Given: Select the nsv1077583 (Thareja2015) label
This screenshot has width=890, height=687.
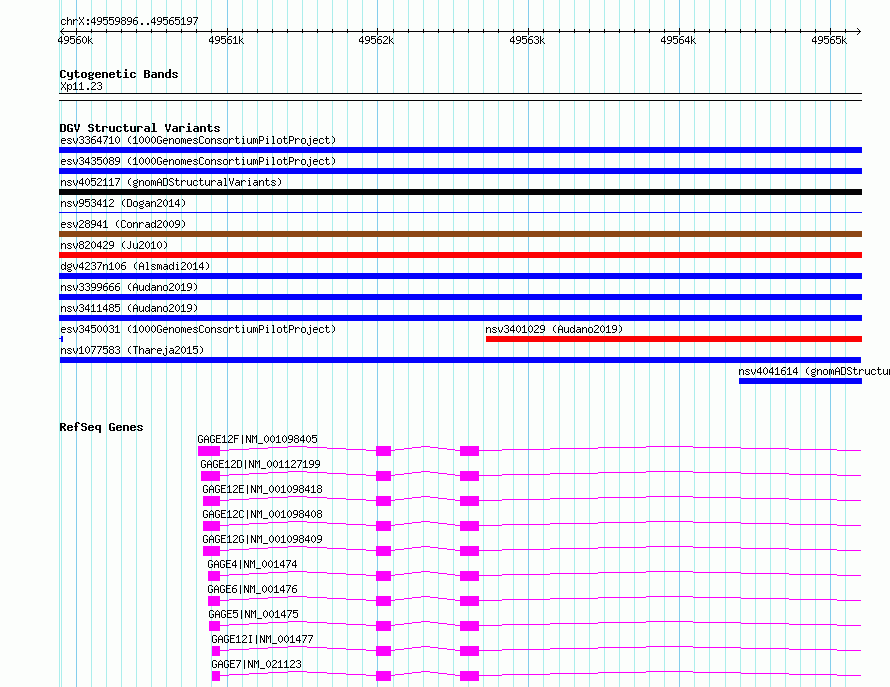Looking at the screenshot, I should pos(132,350).
